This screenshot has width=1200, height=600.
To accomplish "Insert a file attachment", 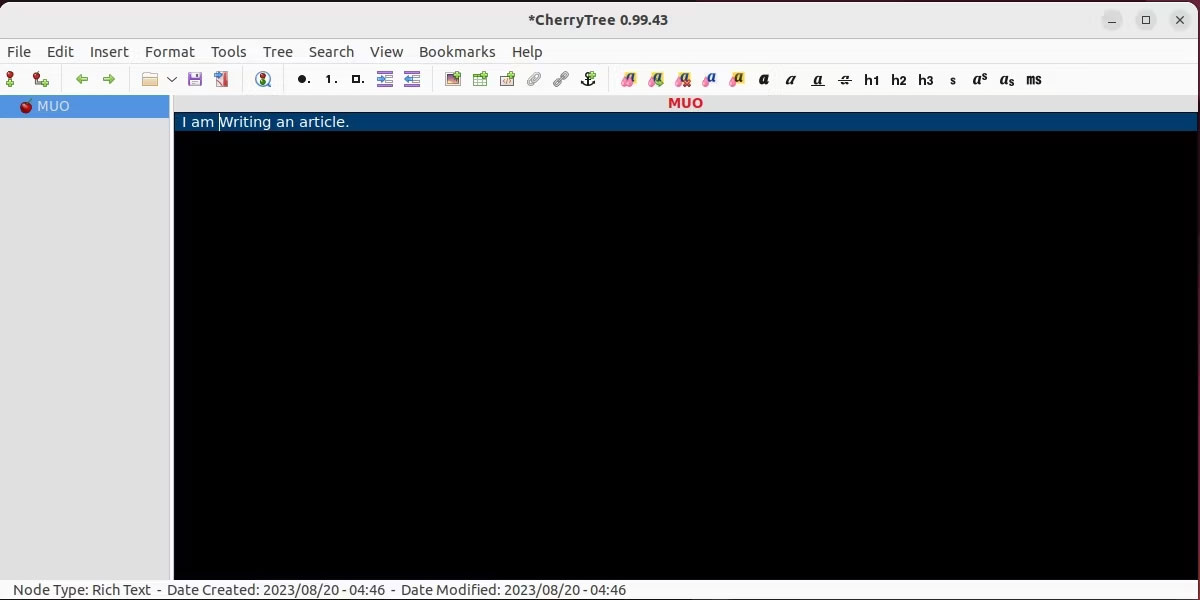I will [x=533, y=79].
